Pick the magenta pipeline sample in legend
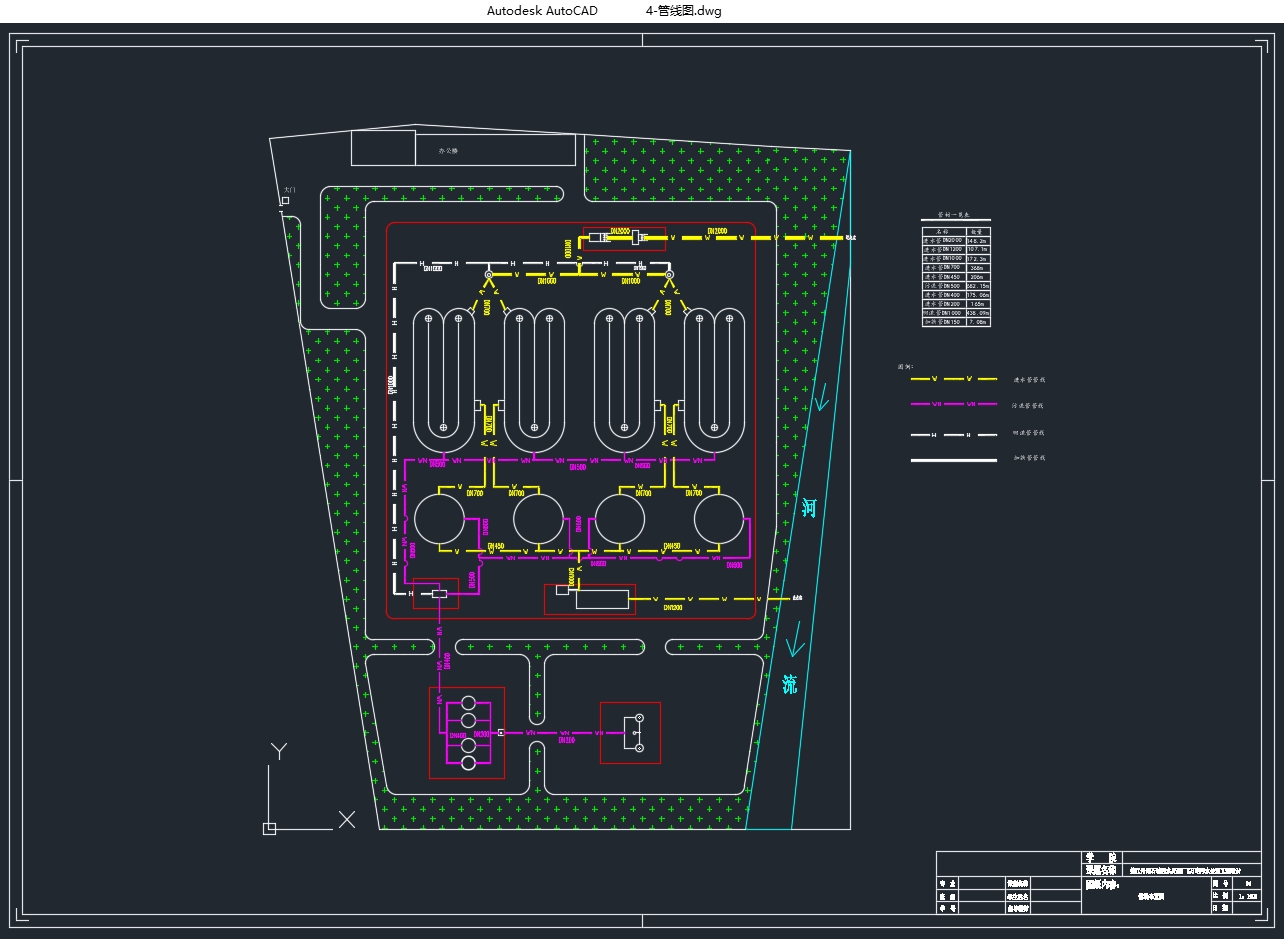The image size is (1284, 939). 953,404
